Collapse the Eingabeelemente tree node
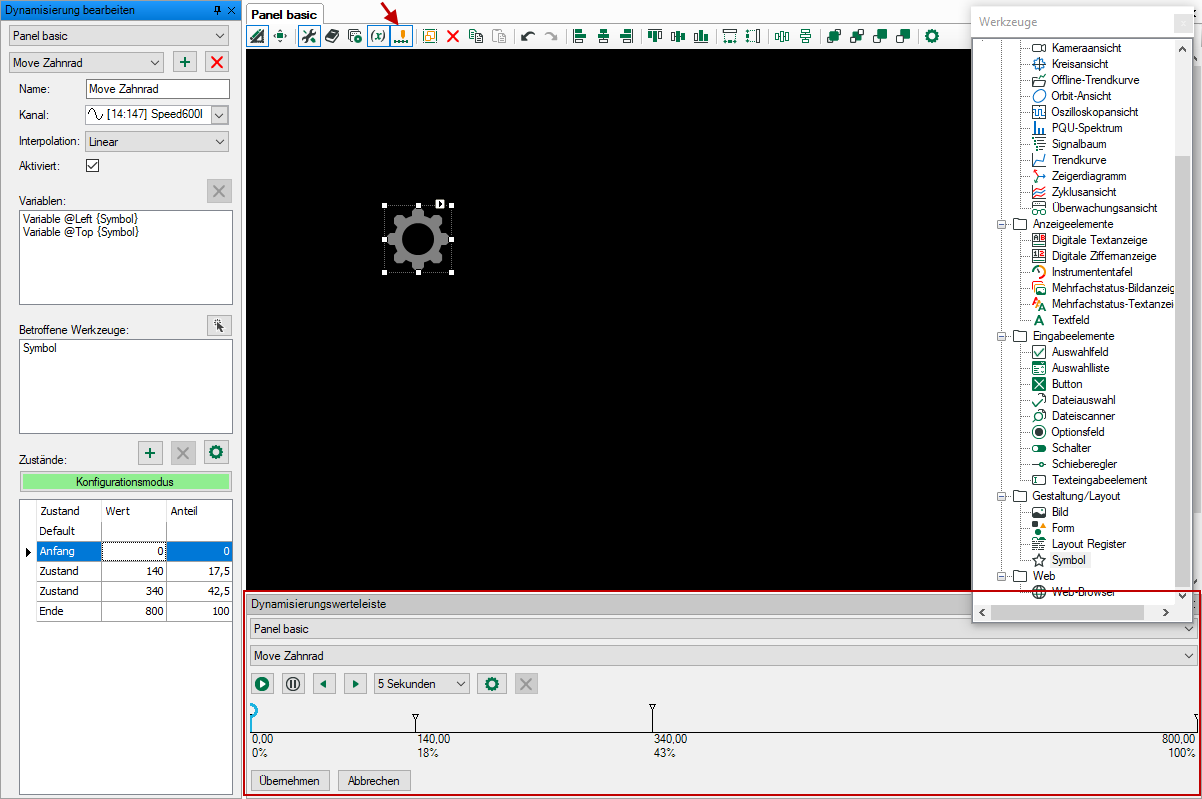The image size is (1202, 799). tap(1000, 336)
